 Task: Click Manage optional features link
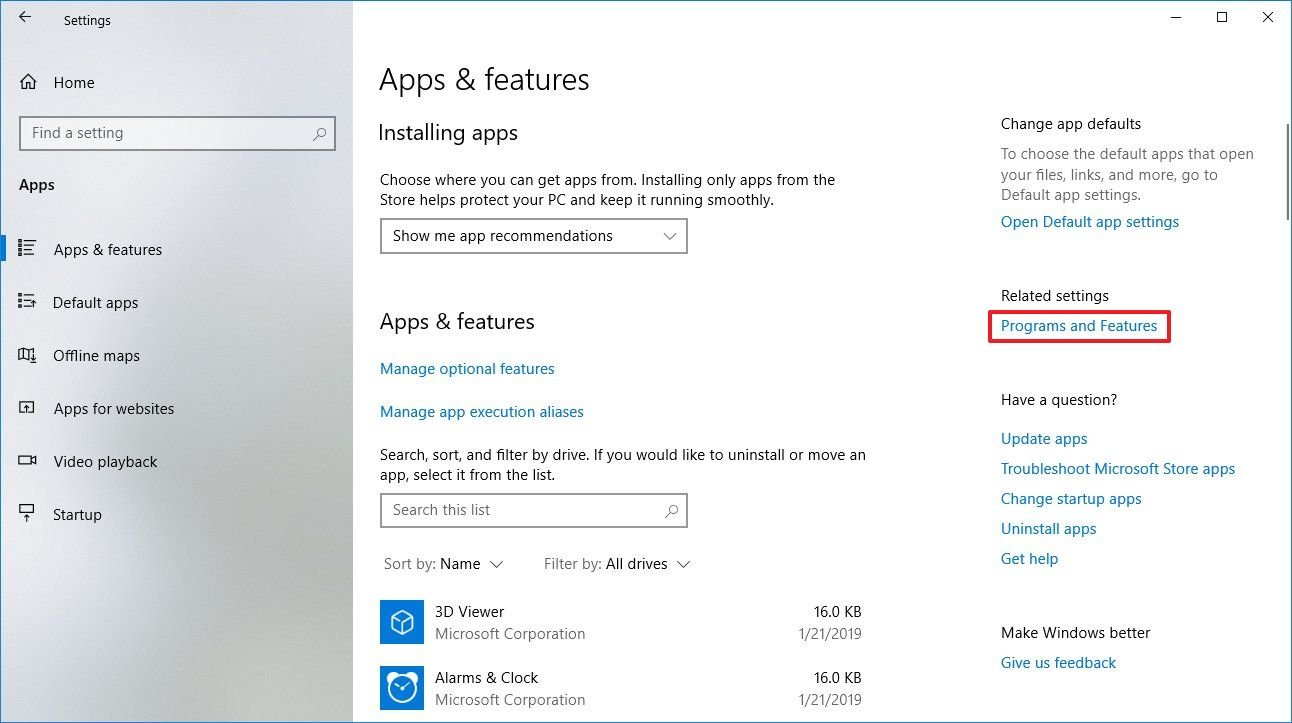click(x=467, y=369)
